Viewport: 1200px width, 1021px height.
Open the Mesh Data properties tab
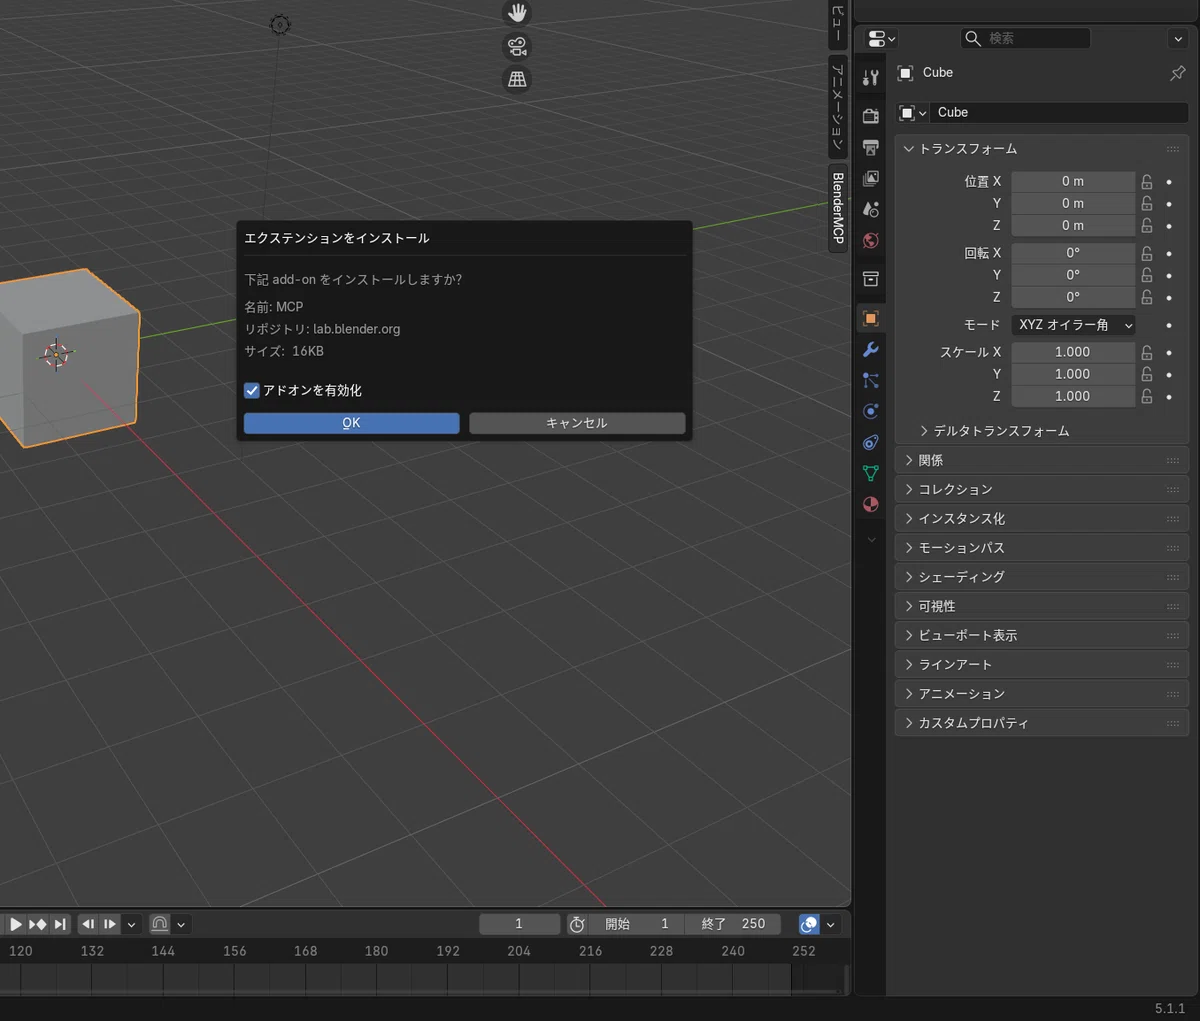pos(871,473)
